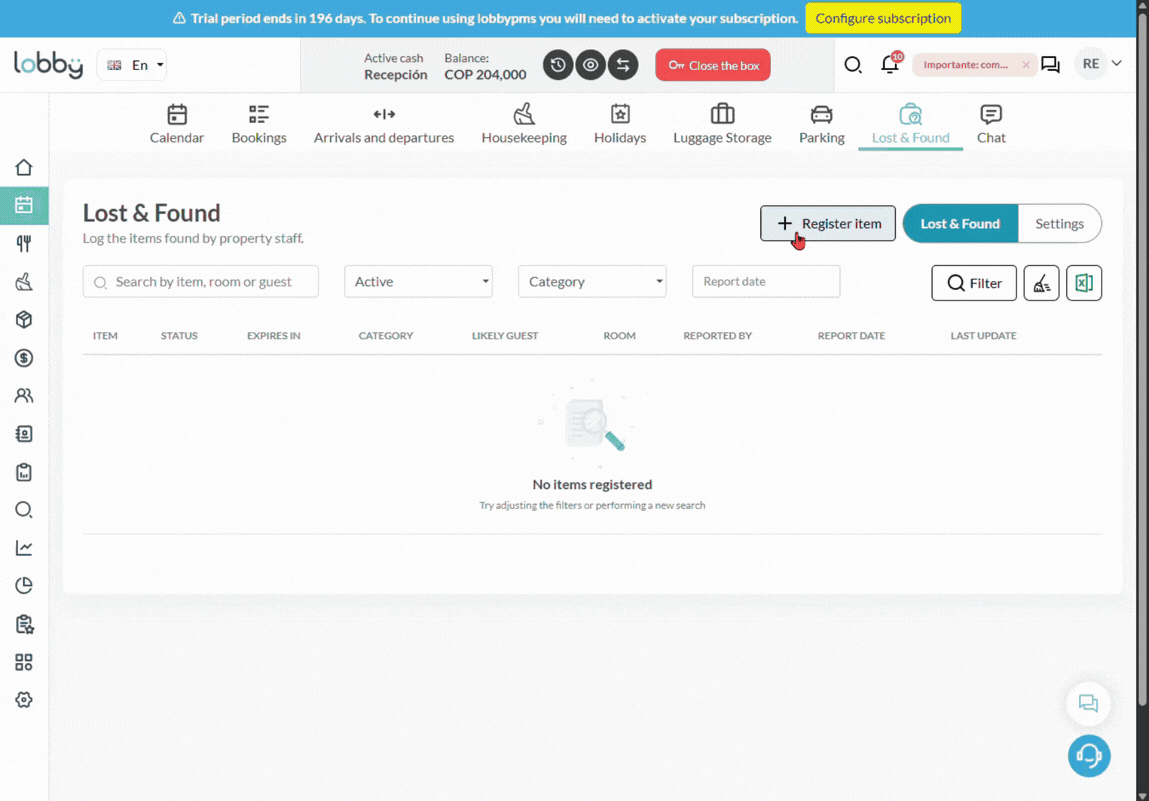Click Configure subscription button

pyautogui.click(x=883, y=18)
